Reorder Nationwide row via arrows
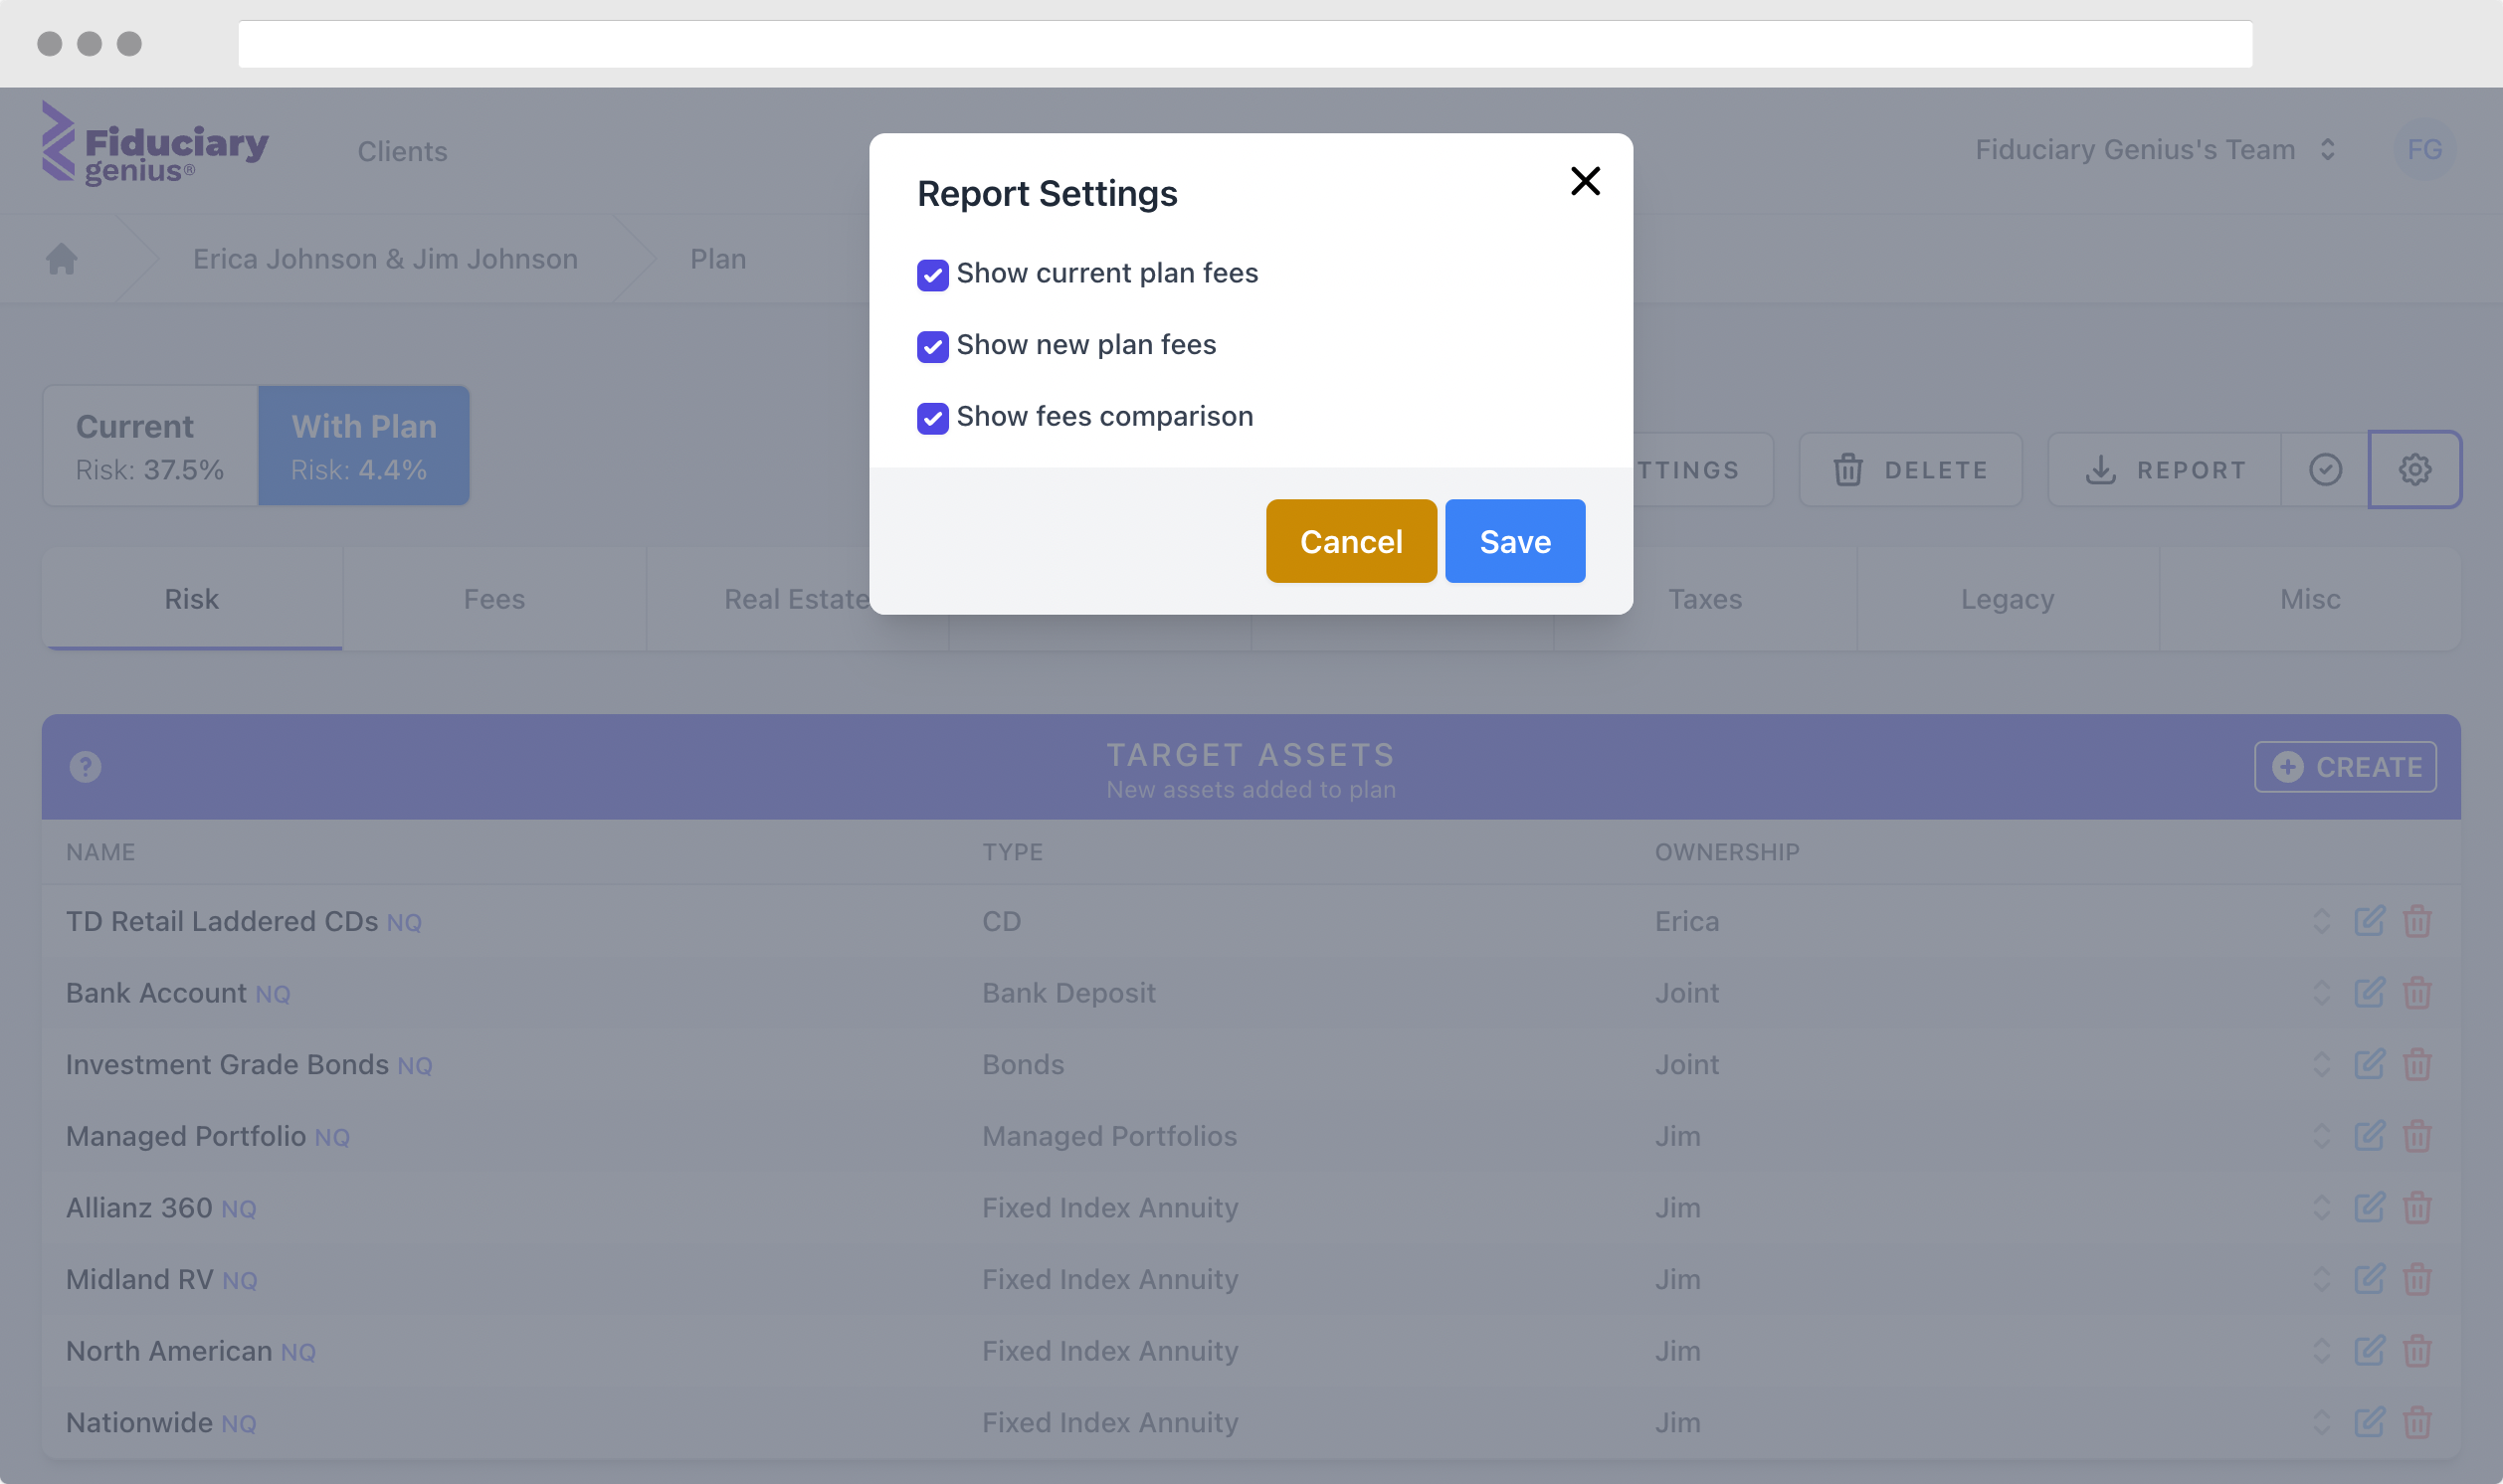This screenshot has width=2503, height=1484. click(2321, 1421)
